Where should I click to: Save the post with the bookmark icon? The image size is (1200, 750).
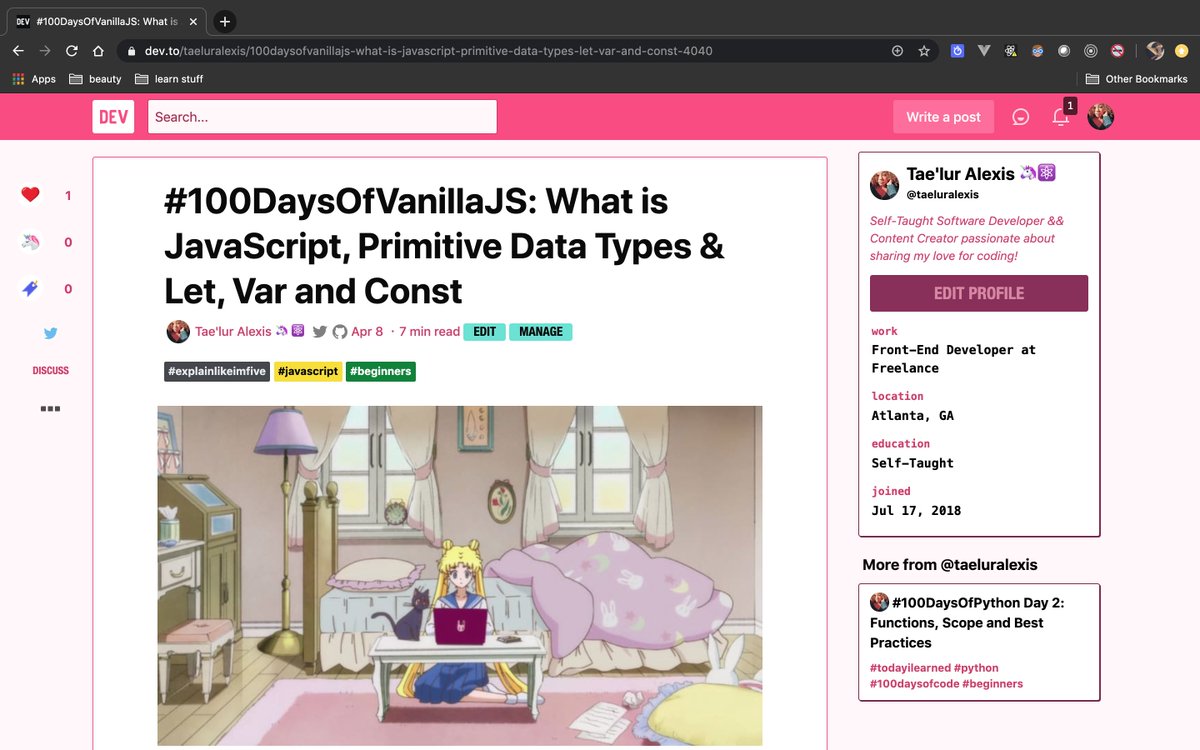tap(30, 289)
